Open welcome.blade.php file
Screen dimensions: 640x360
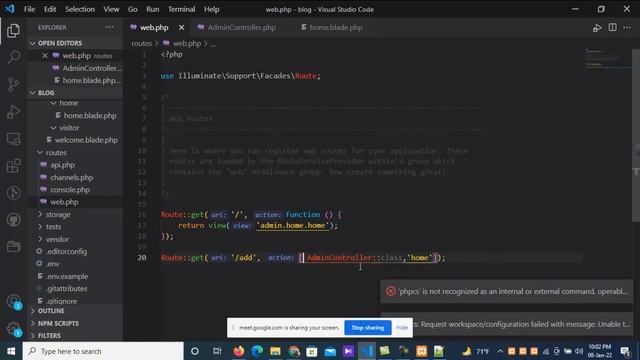75,140
